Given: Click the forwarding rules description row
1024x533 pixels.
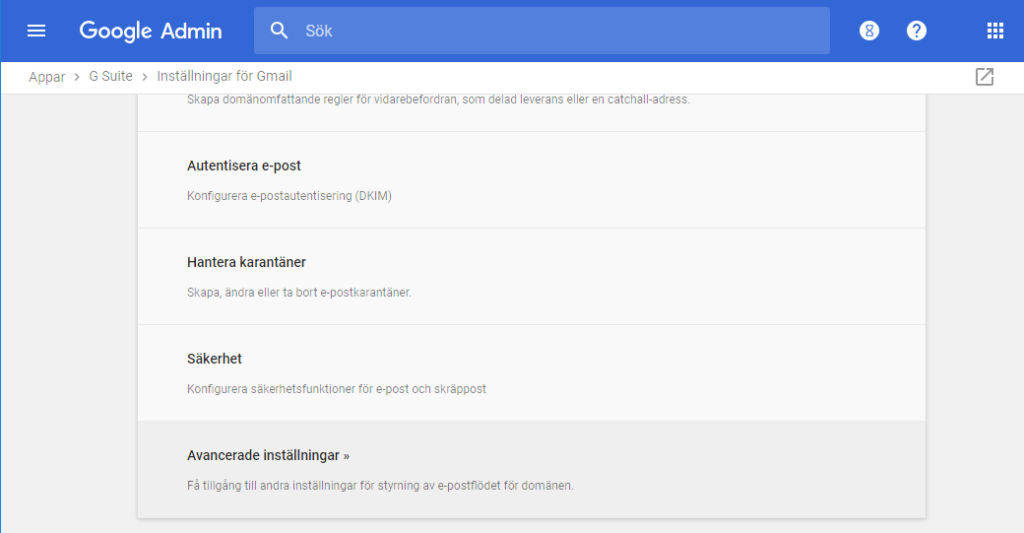Looking at the screenshot, I should point(438,100).
